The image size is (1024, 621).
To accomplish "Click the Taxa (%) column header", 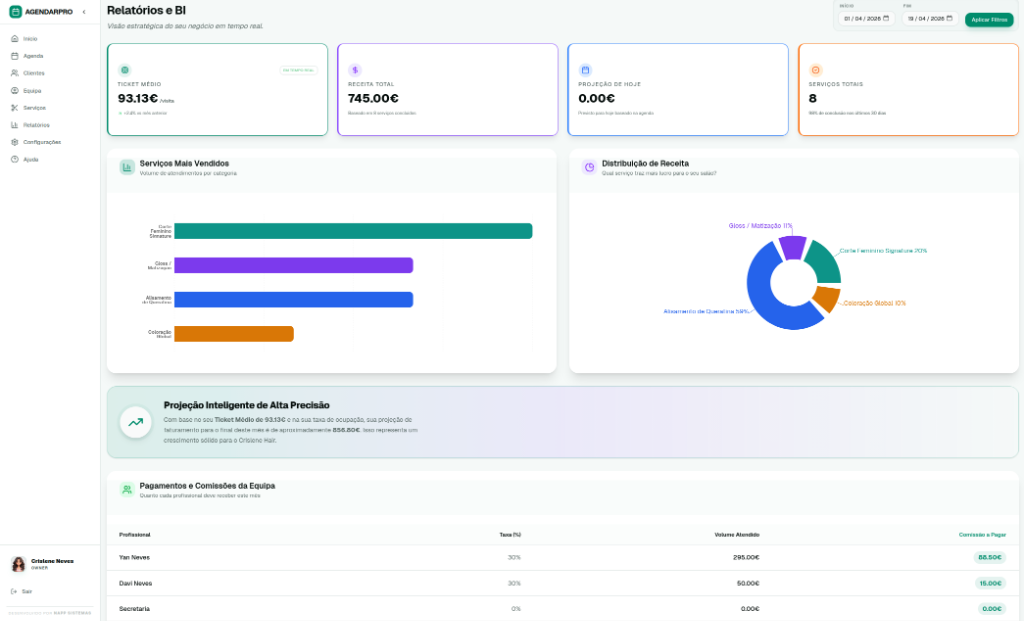I will 510,535.
